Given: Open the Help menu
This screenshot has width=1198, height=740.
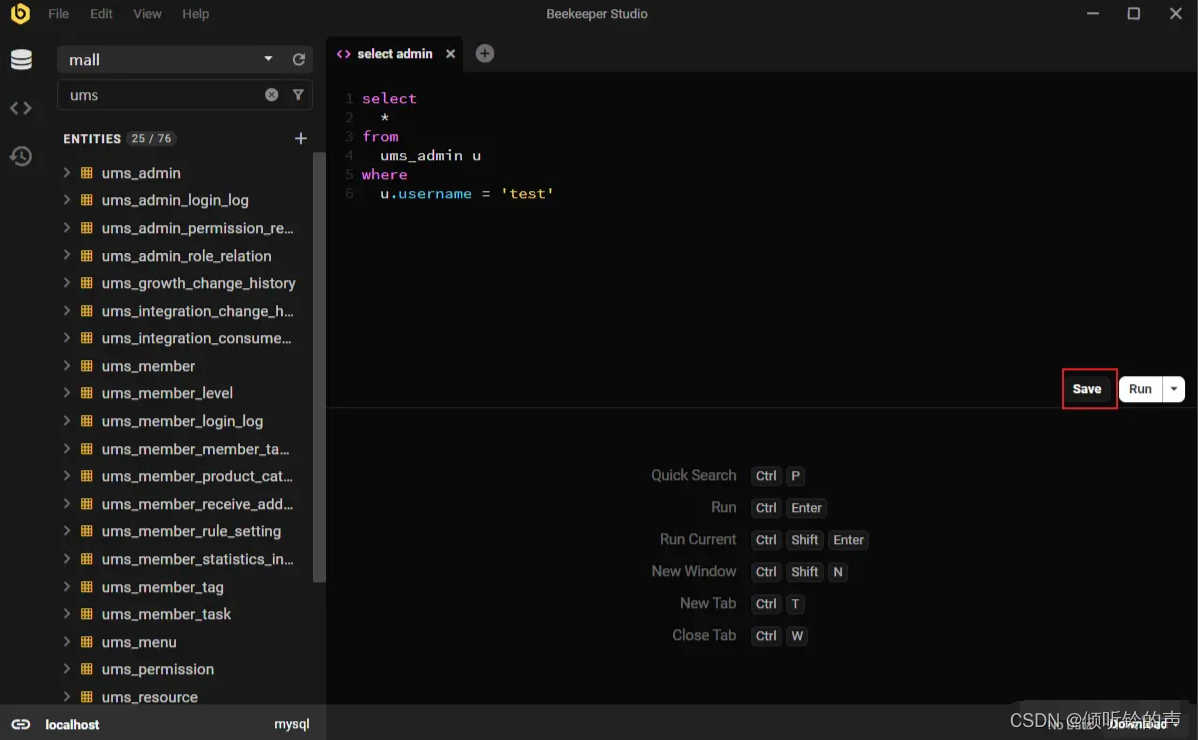Looking at the screenshot, I should tap(195, 14).
